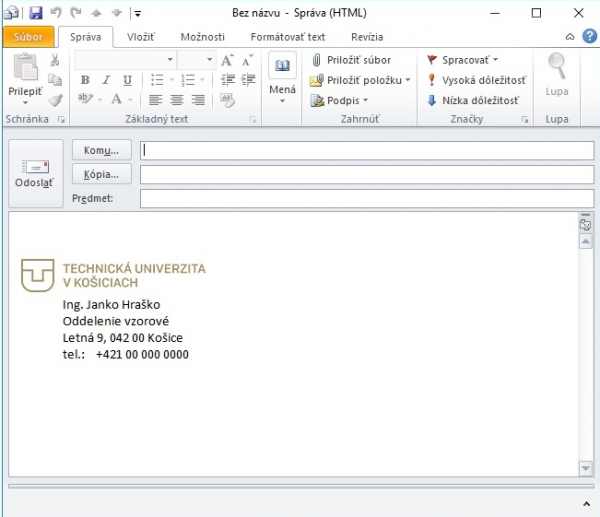Screen dimensions: 600x517
Task: Click the Save icon in the quick access toolbar
Action: [36, 13]
